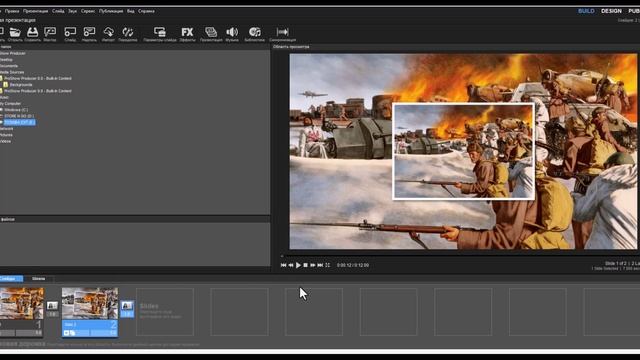640x360 pixels.
Task: Play the slideshow preview
Action: pyautogui.click(x=298, y=265)
